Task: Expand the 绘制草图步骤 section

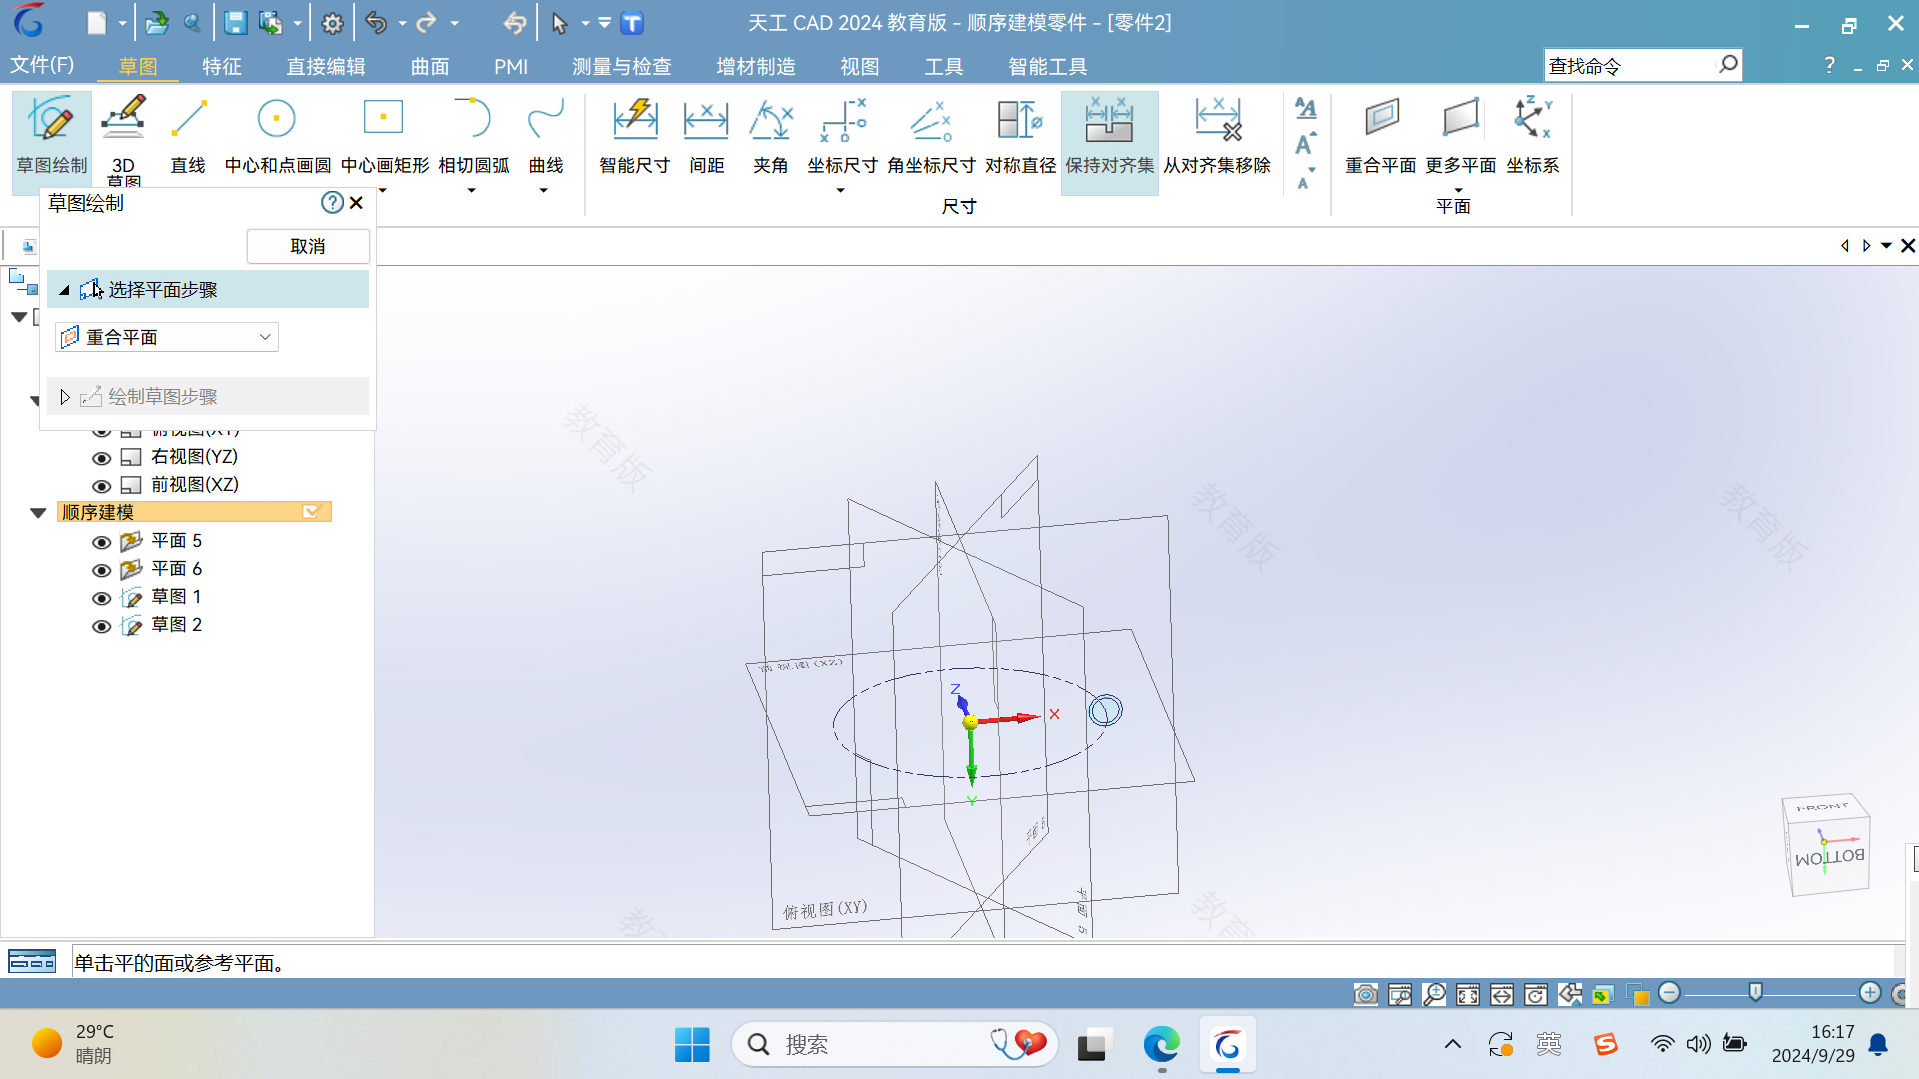Action: coord(65,397)
